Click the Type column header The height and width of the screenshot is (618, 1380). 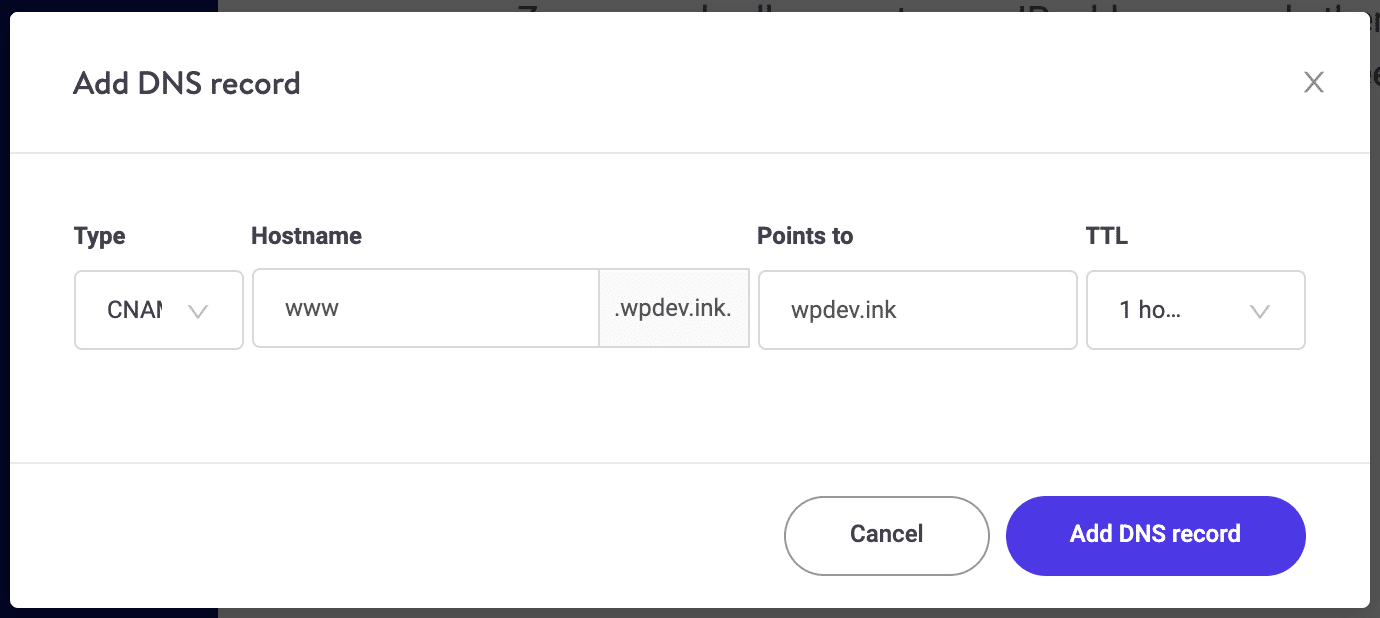click(99, 236)
